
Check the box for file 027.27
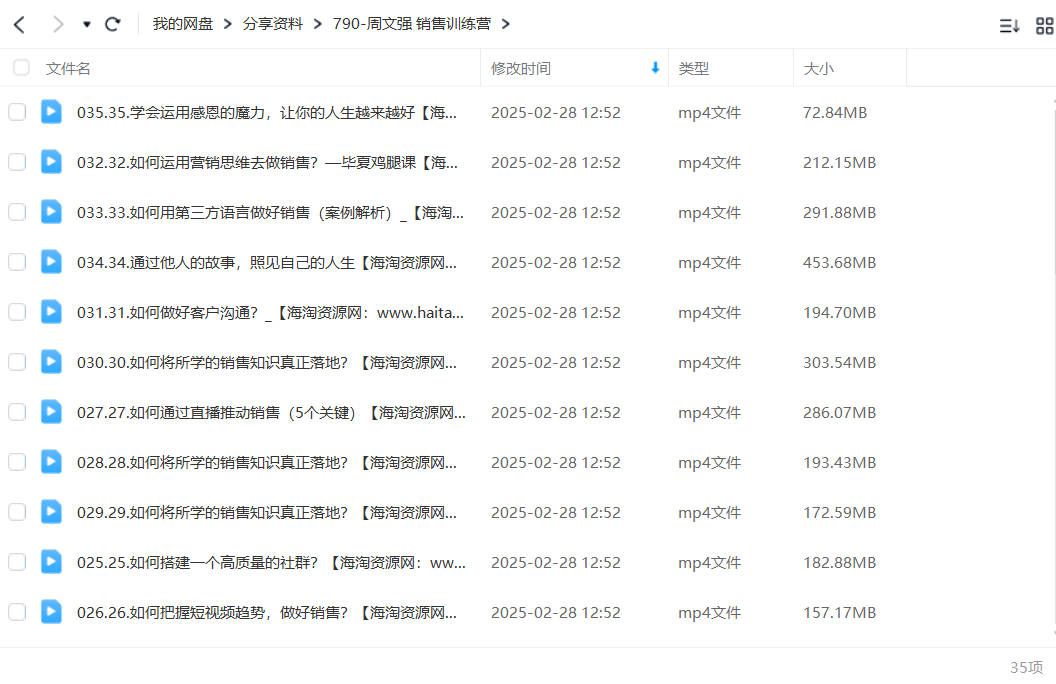[x=17, y=412]
